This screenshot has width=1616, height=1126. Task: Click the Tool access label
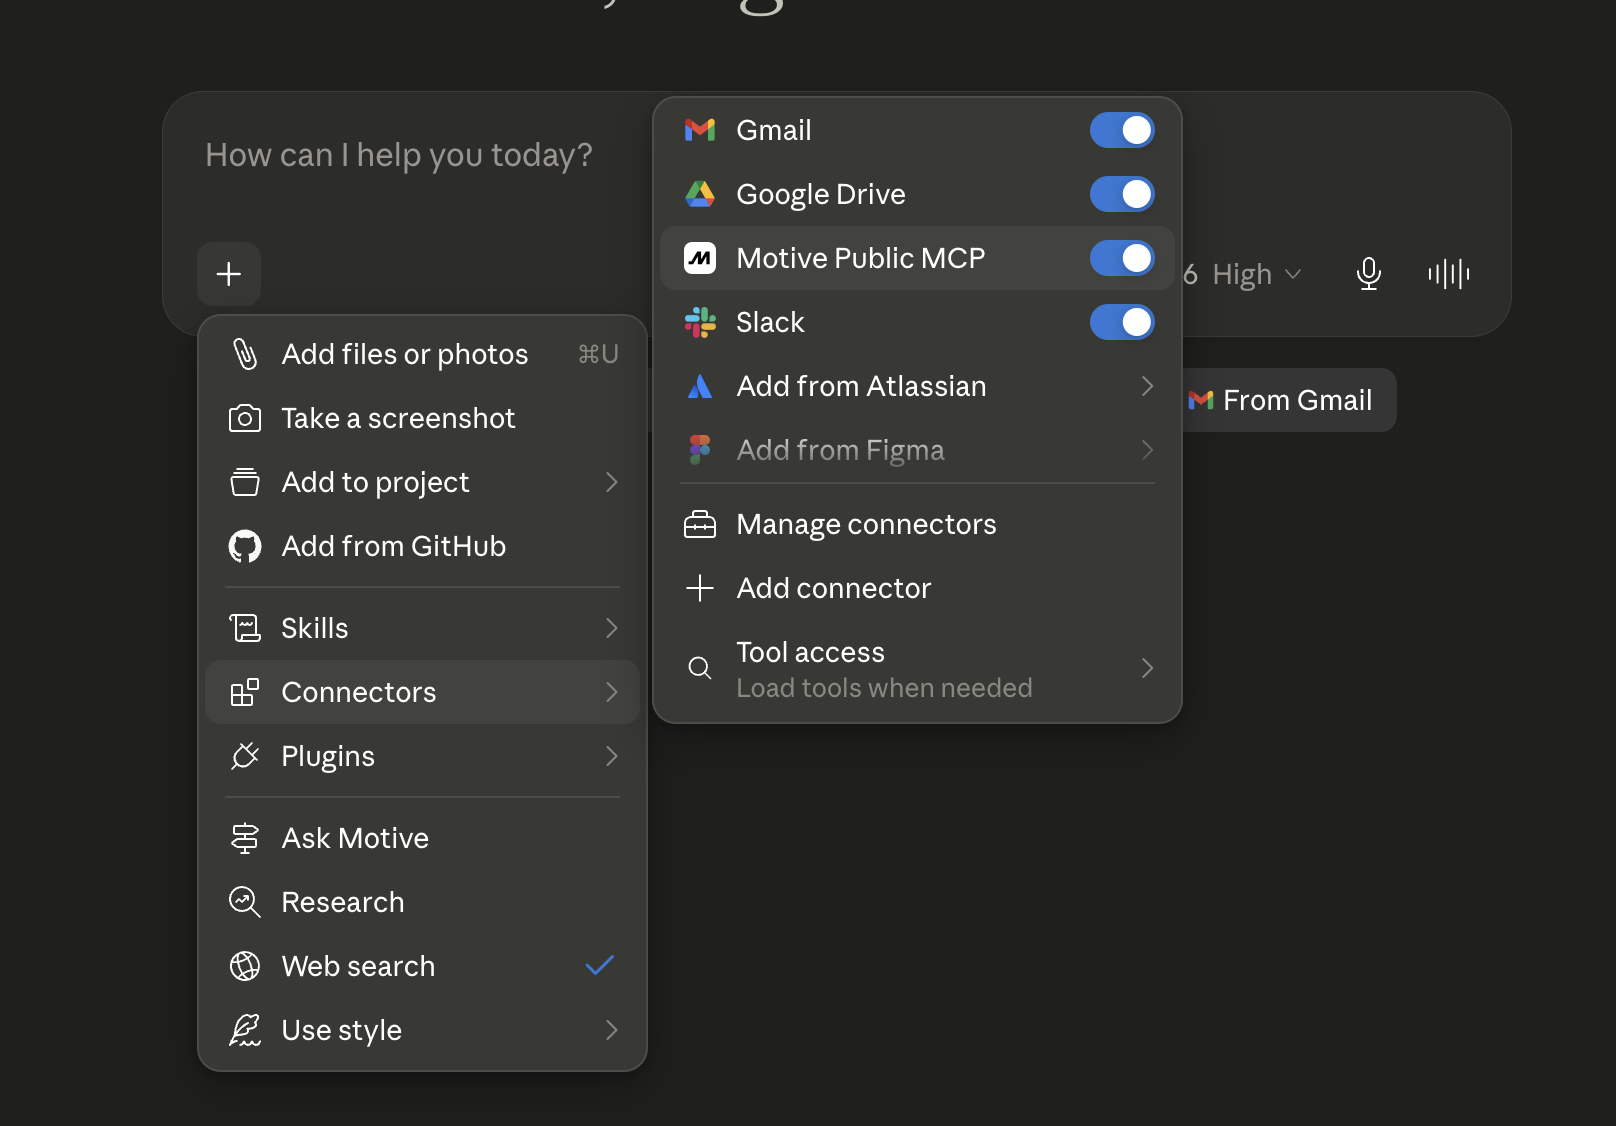point(810,652)
